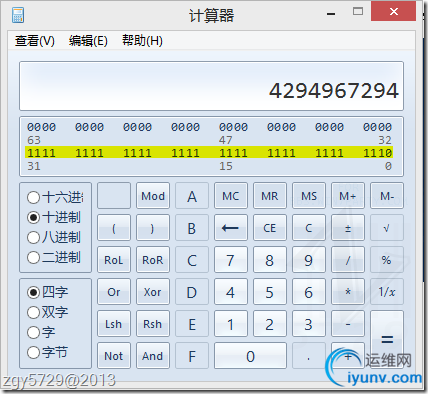Click the right parenthesis key

[153, 228]
